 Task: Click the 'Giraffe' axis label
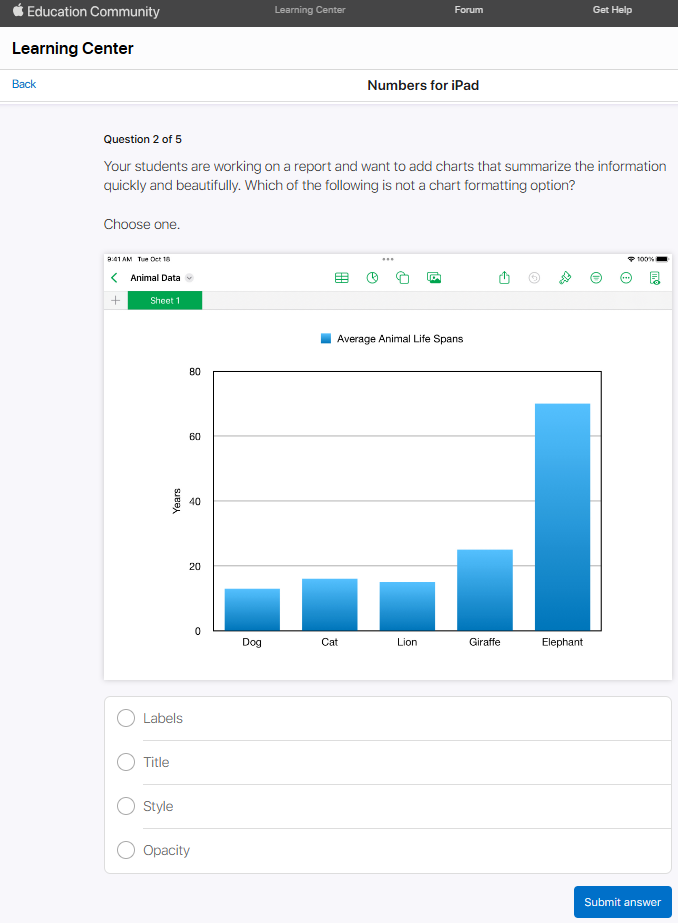pos(484,642)
